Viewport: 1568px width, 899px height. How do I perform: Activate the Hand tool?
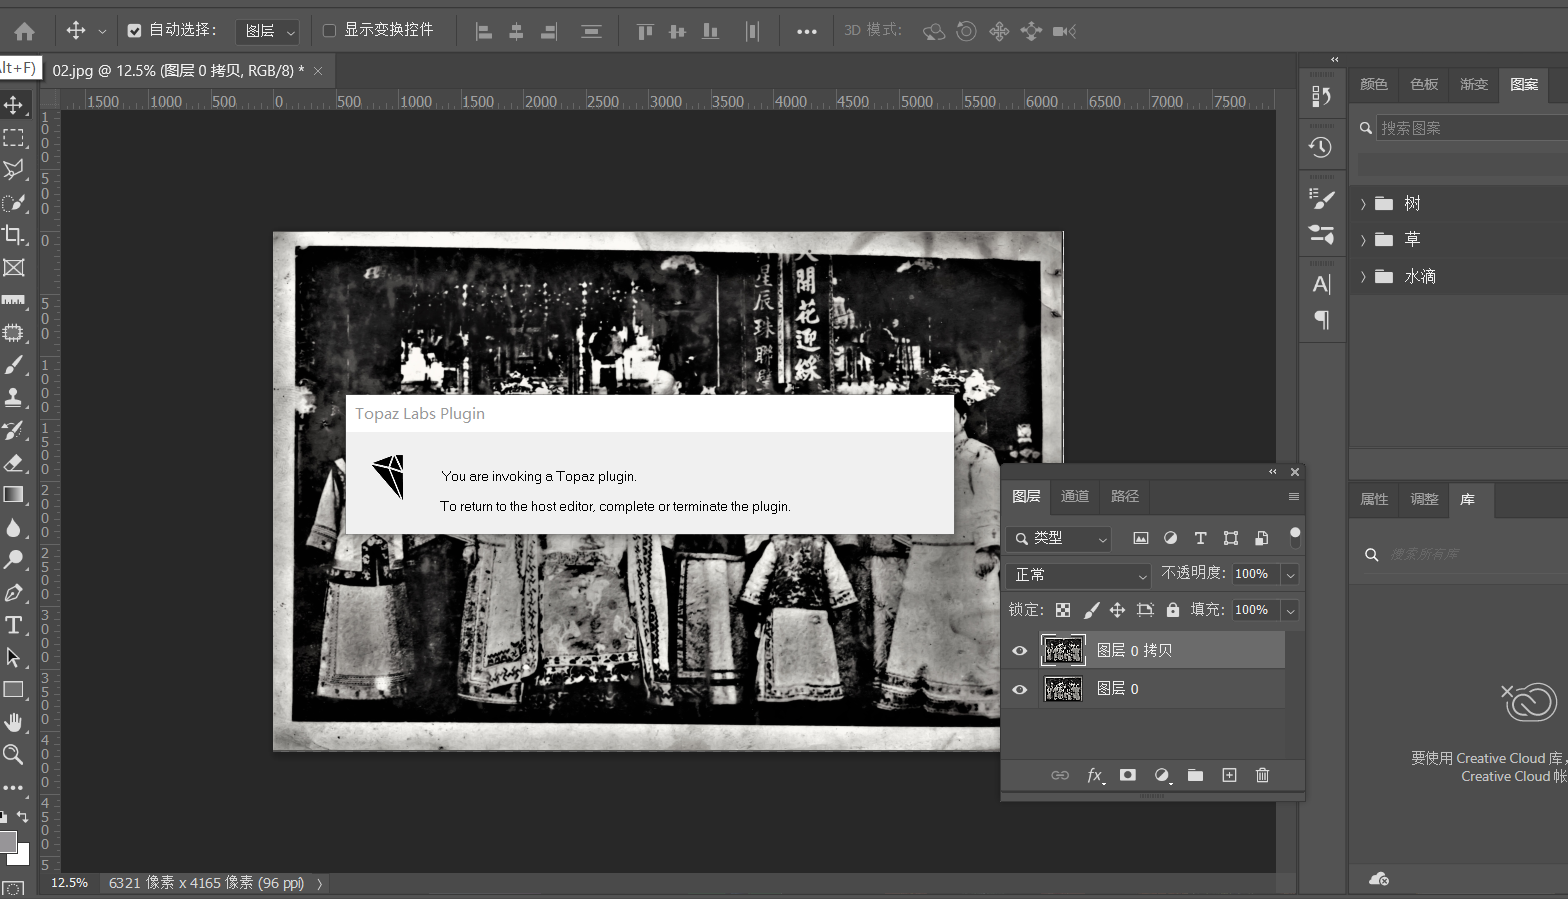(14, 723)
